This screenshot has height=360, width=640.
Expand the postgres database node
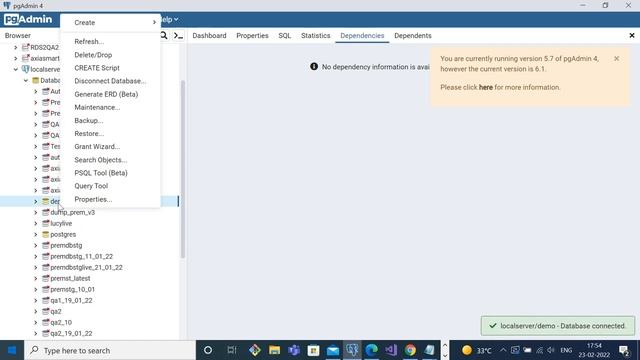[x=36, y=234]
